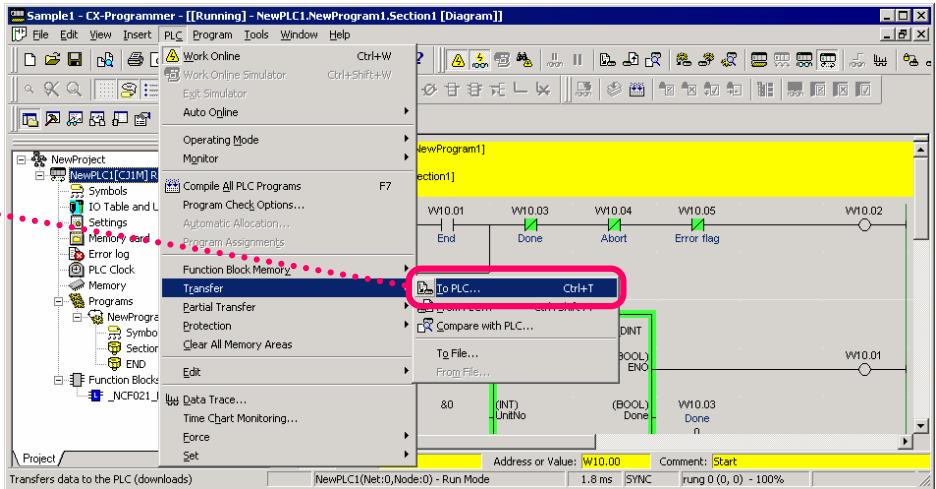
Task: Select Error log in project tree
Action: [109, 254]
